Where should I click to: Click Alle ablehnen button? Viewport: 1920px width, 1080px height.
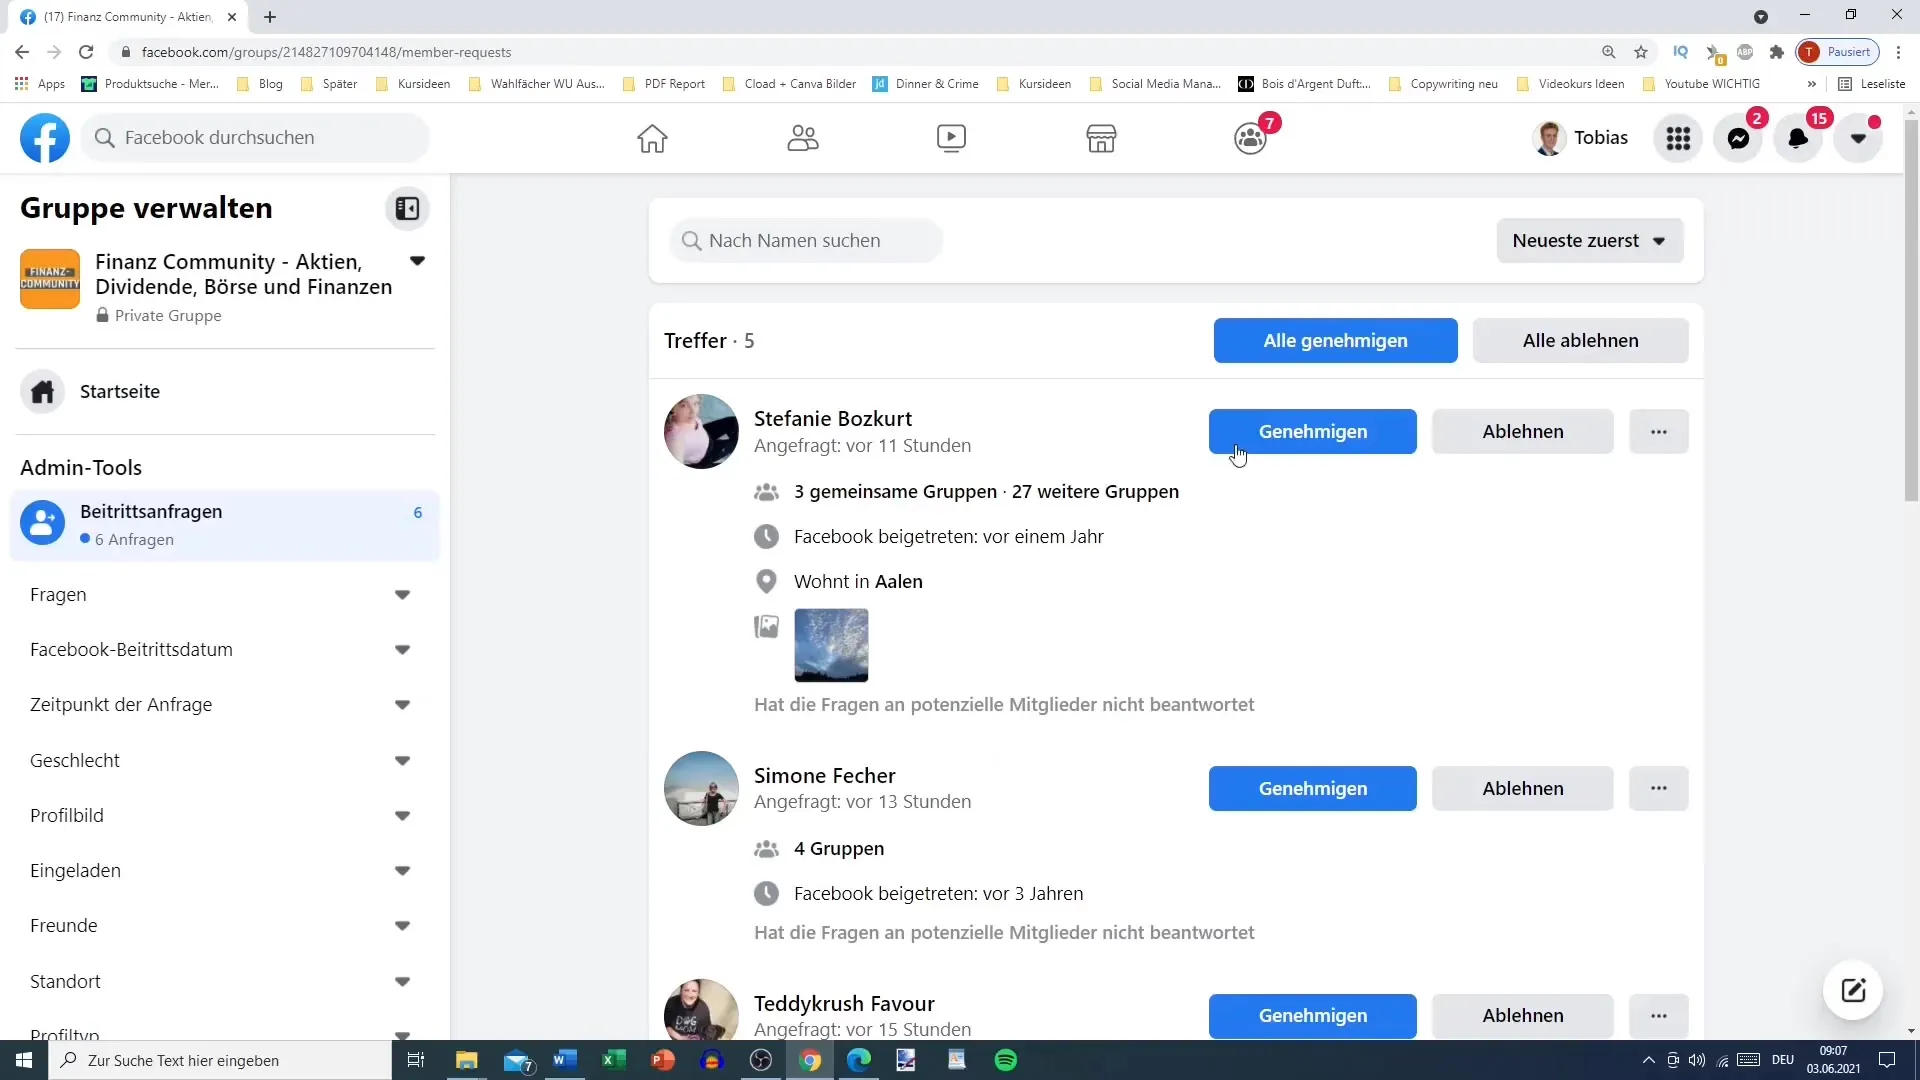pyautogui.click(x=1580, y=341)
